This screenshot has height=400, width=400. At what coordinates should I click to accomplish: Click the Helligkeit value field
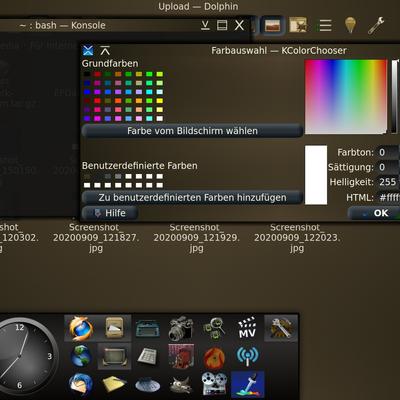pos(388,182)
